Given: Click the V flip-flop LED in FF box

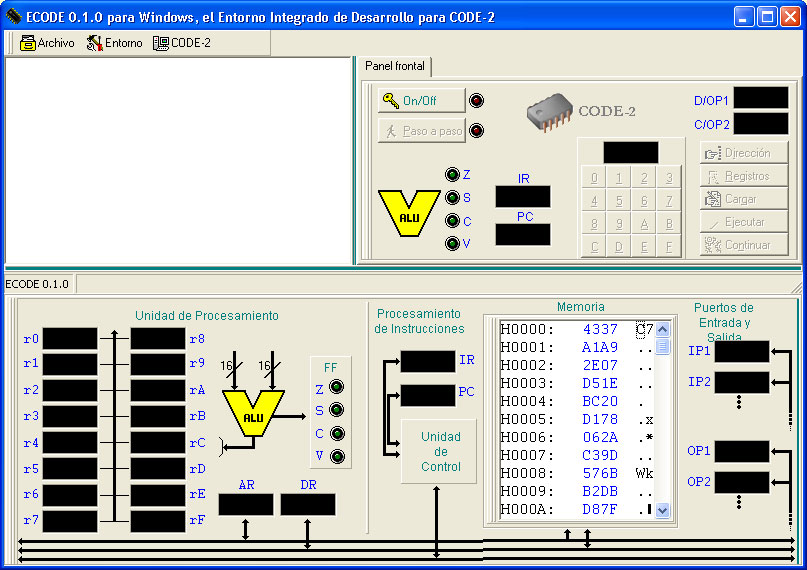Looking at the screenshot, I should coord(337,456).
